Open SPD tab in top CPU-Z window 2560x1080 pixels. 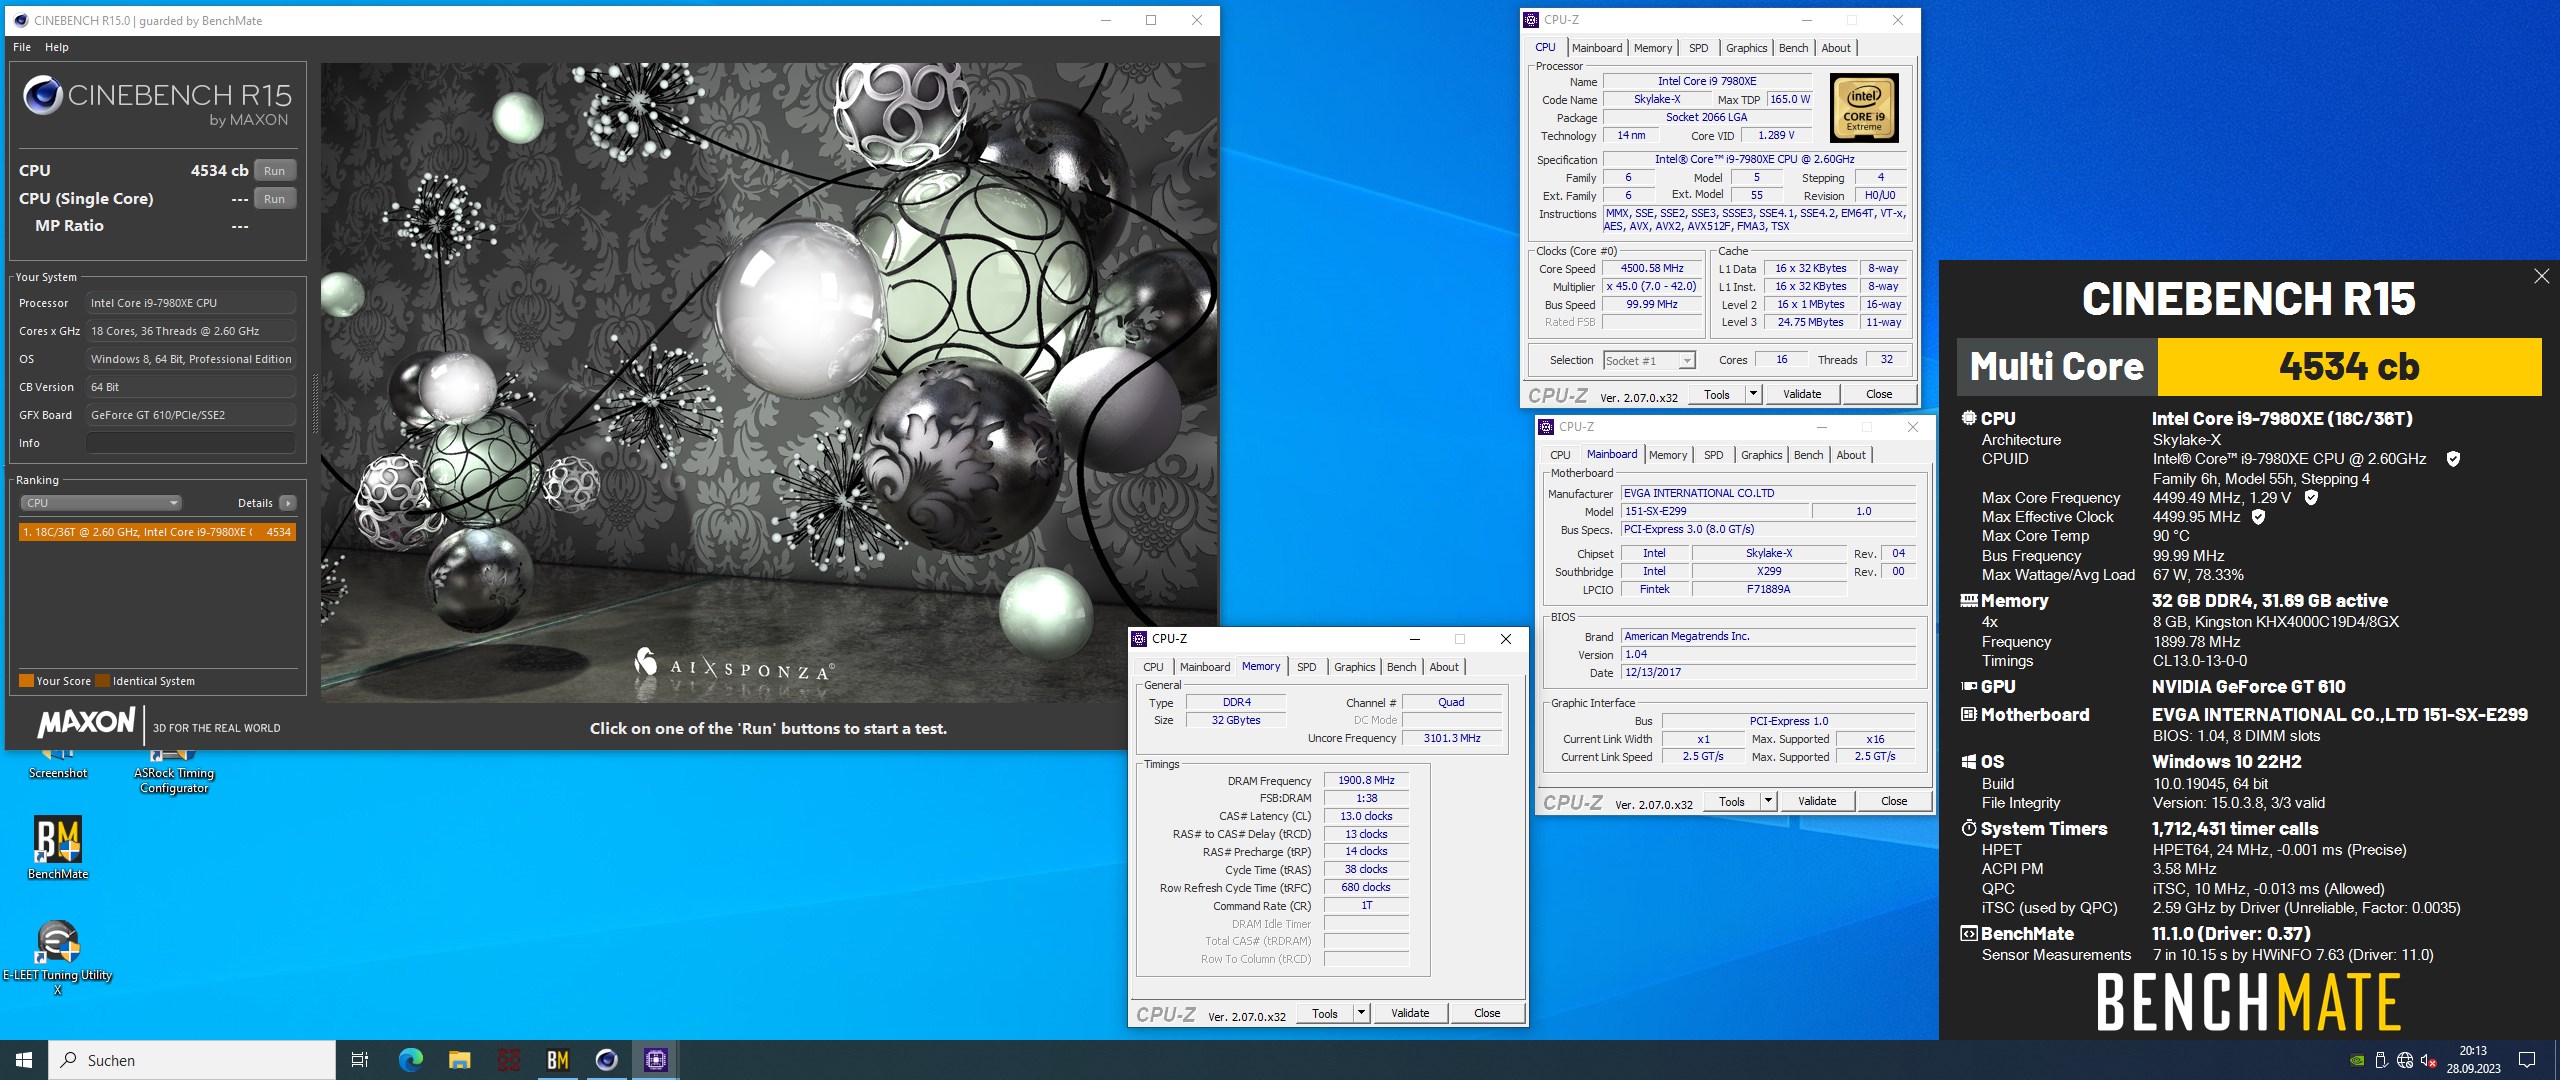1699,48
